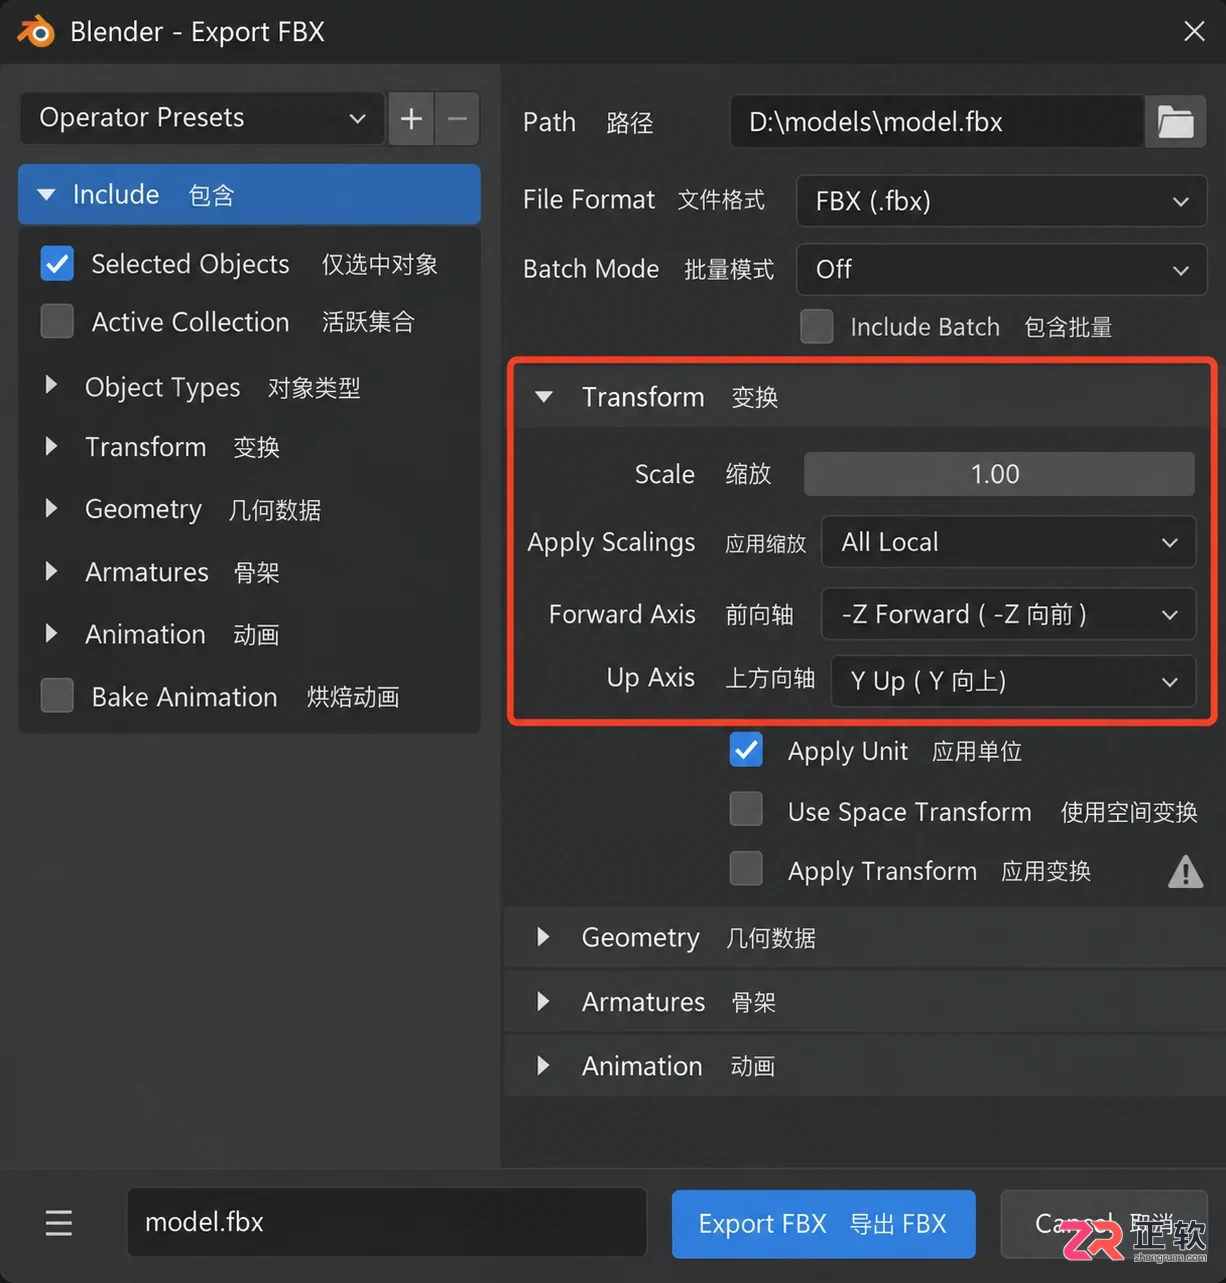Click the Export FBX button
This screenshot has width=1226, height=1283.
[x=823, y=1223]
